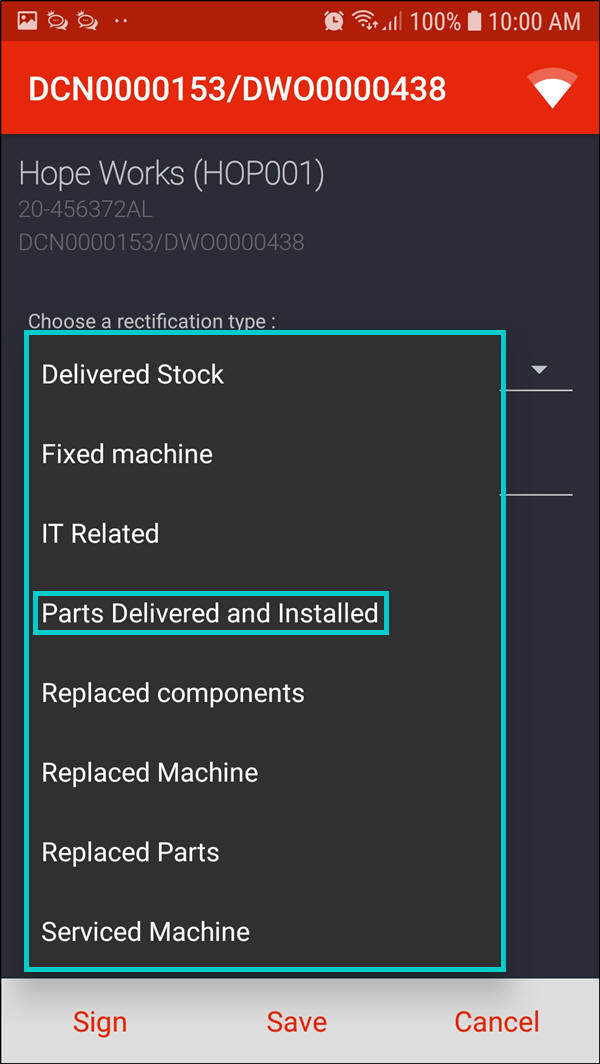This screenshot has width=600, height=1064.
Task: Tap the alarm clock status icon
Action: tap(334, 20)
